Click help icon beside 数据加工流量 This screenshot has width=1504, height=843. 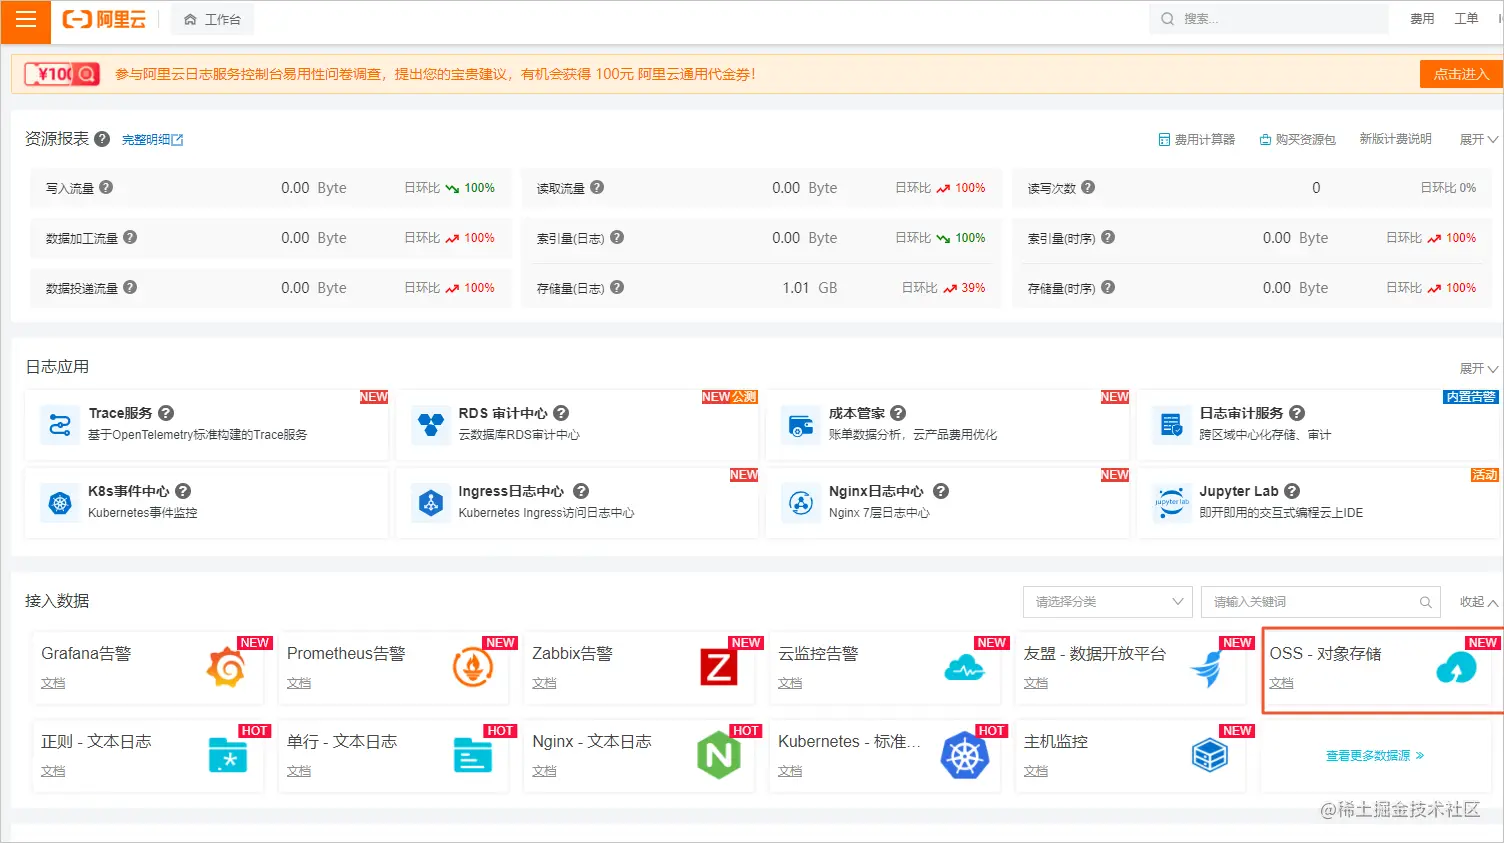[x=130, y=237]
